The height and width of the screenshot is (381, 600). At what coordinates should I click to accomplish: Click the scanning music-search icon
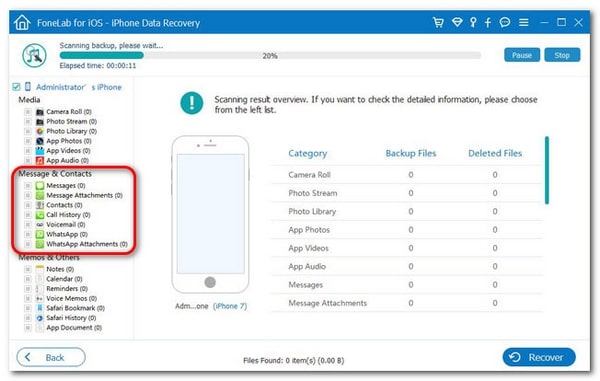point(34,55)
